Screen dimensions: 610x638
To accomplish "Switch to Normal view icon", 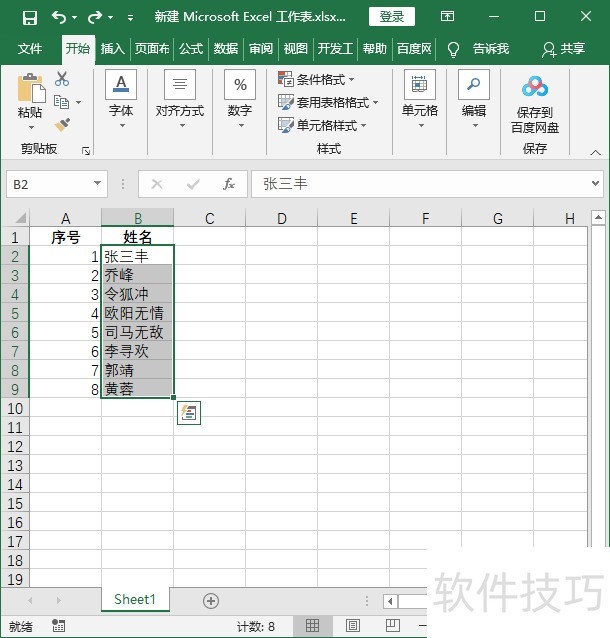I will tap(312, 626).
